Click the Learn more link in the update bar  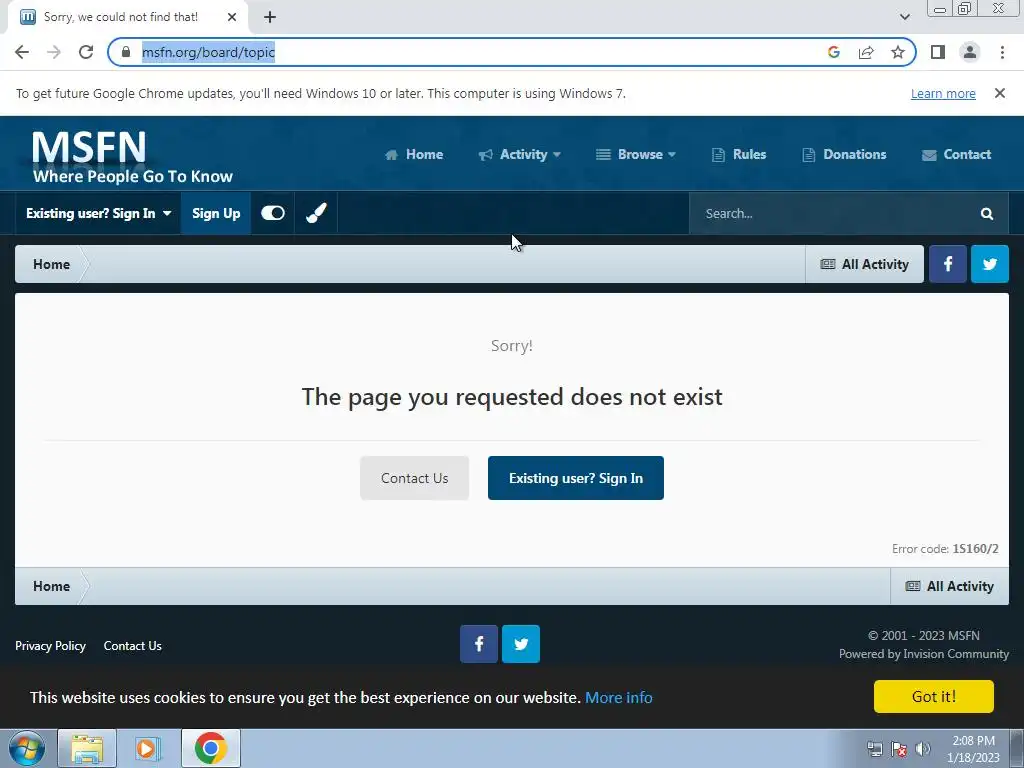(943, 94)
